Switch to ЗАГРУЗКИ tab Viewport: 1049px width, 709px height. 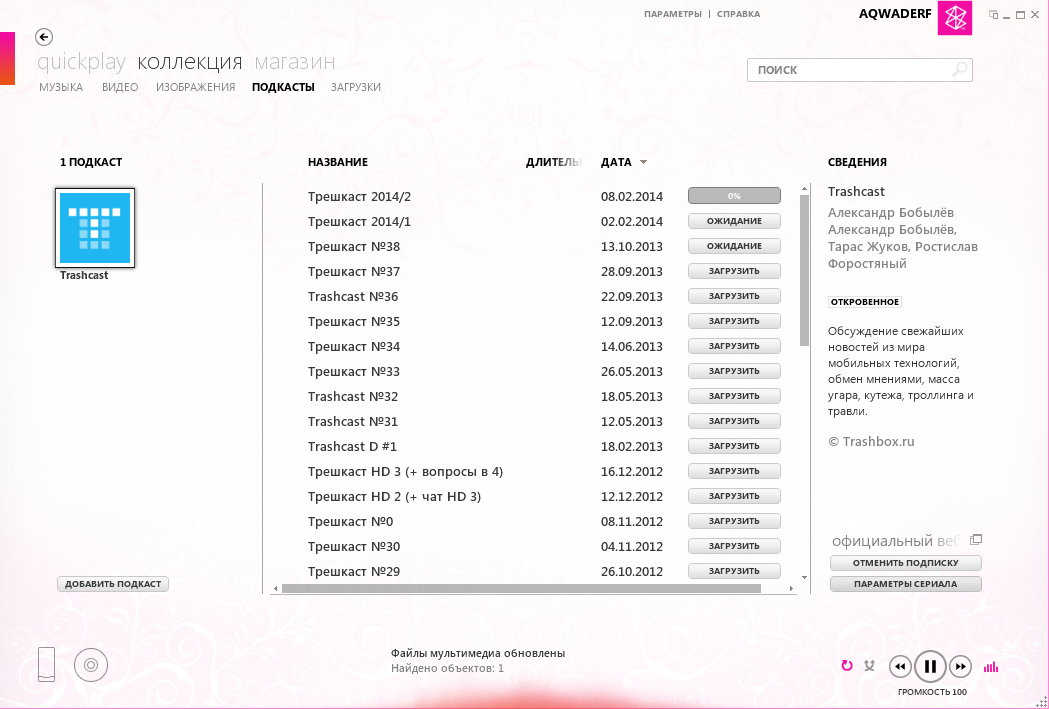click(356, 87)
